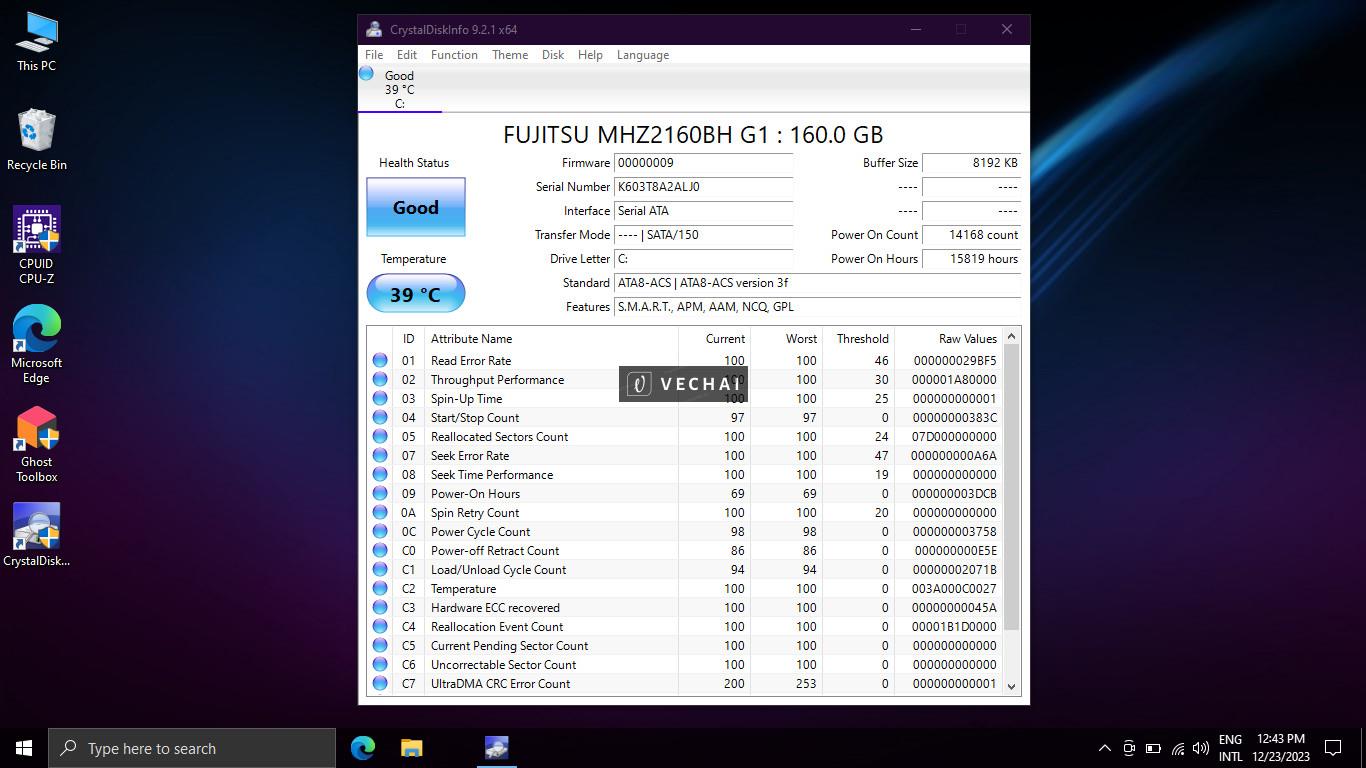
Task: Click the attribute list scroll-up arrow
Action: [x=1011, y=337]
